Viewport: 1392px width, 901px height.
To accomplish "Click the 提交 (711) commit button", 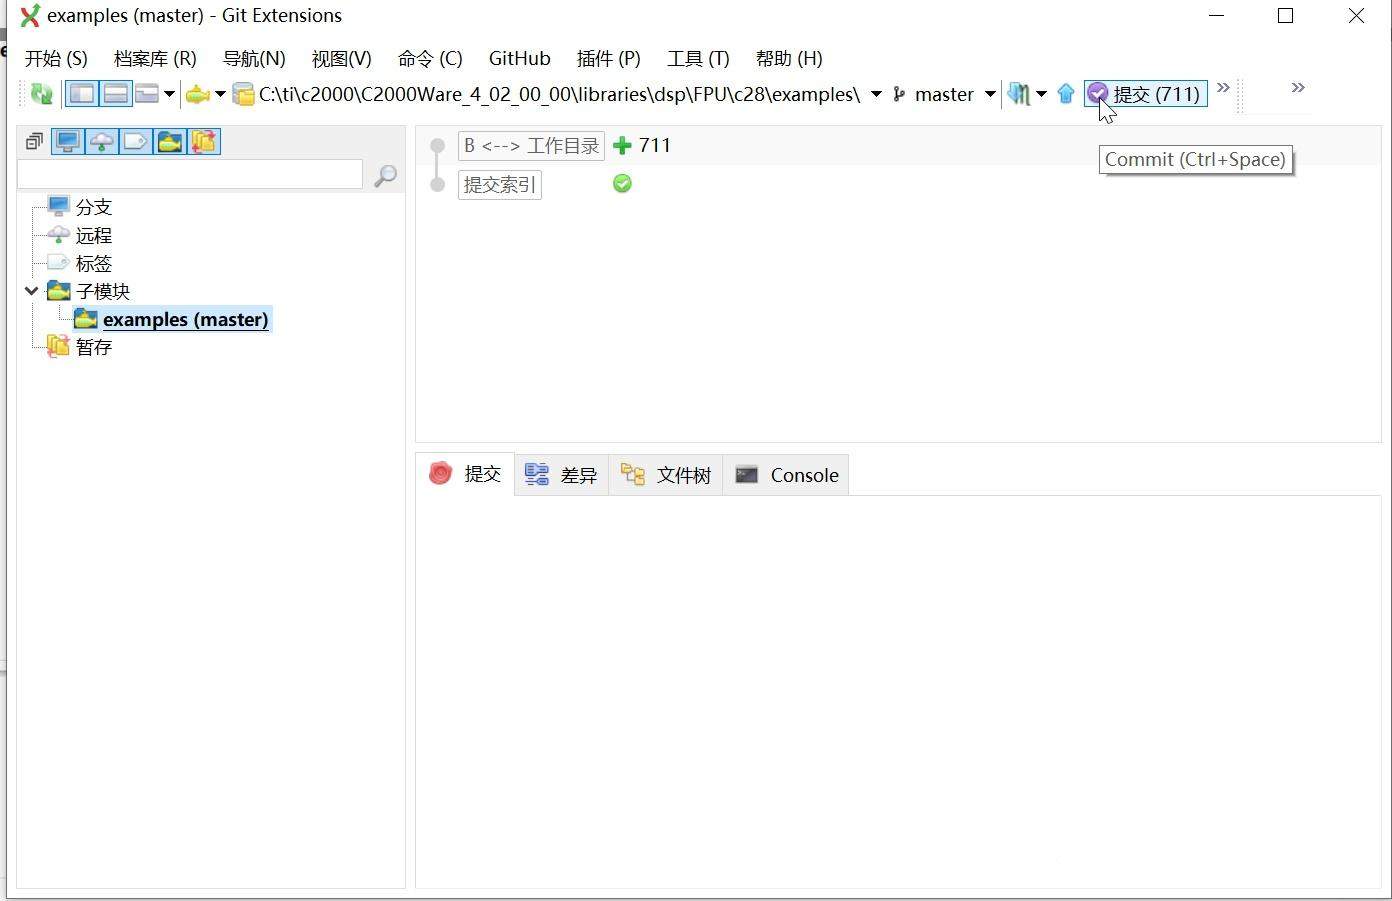I will click(1146, 94).
